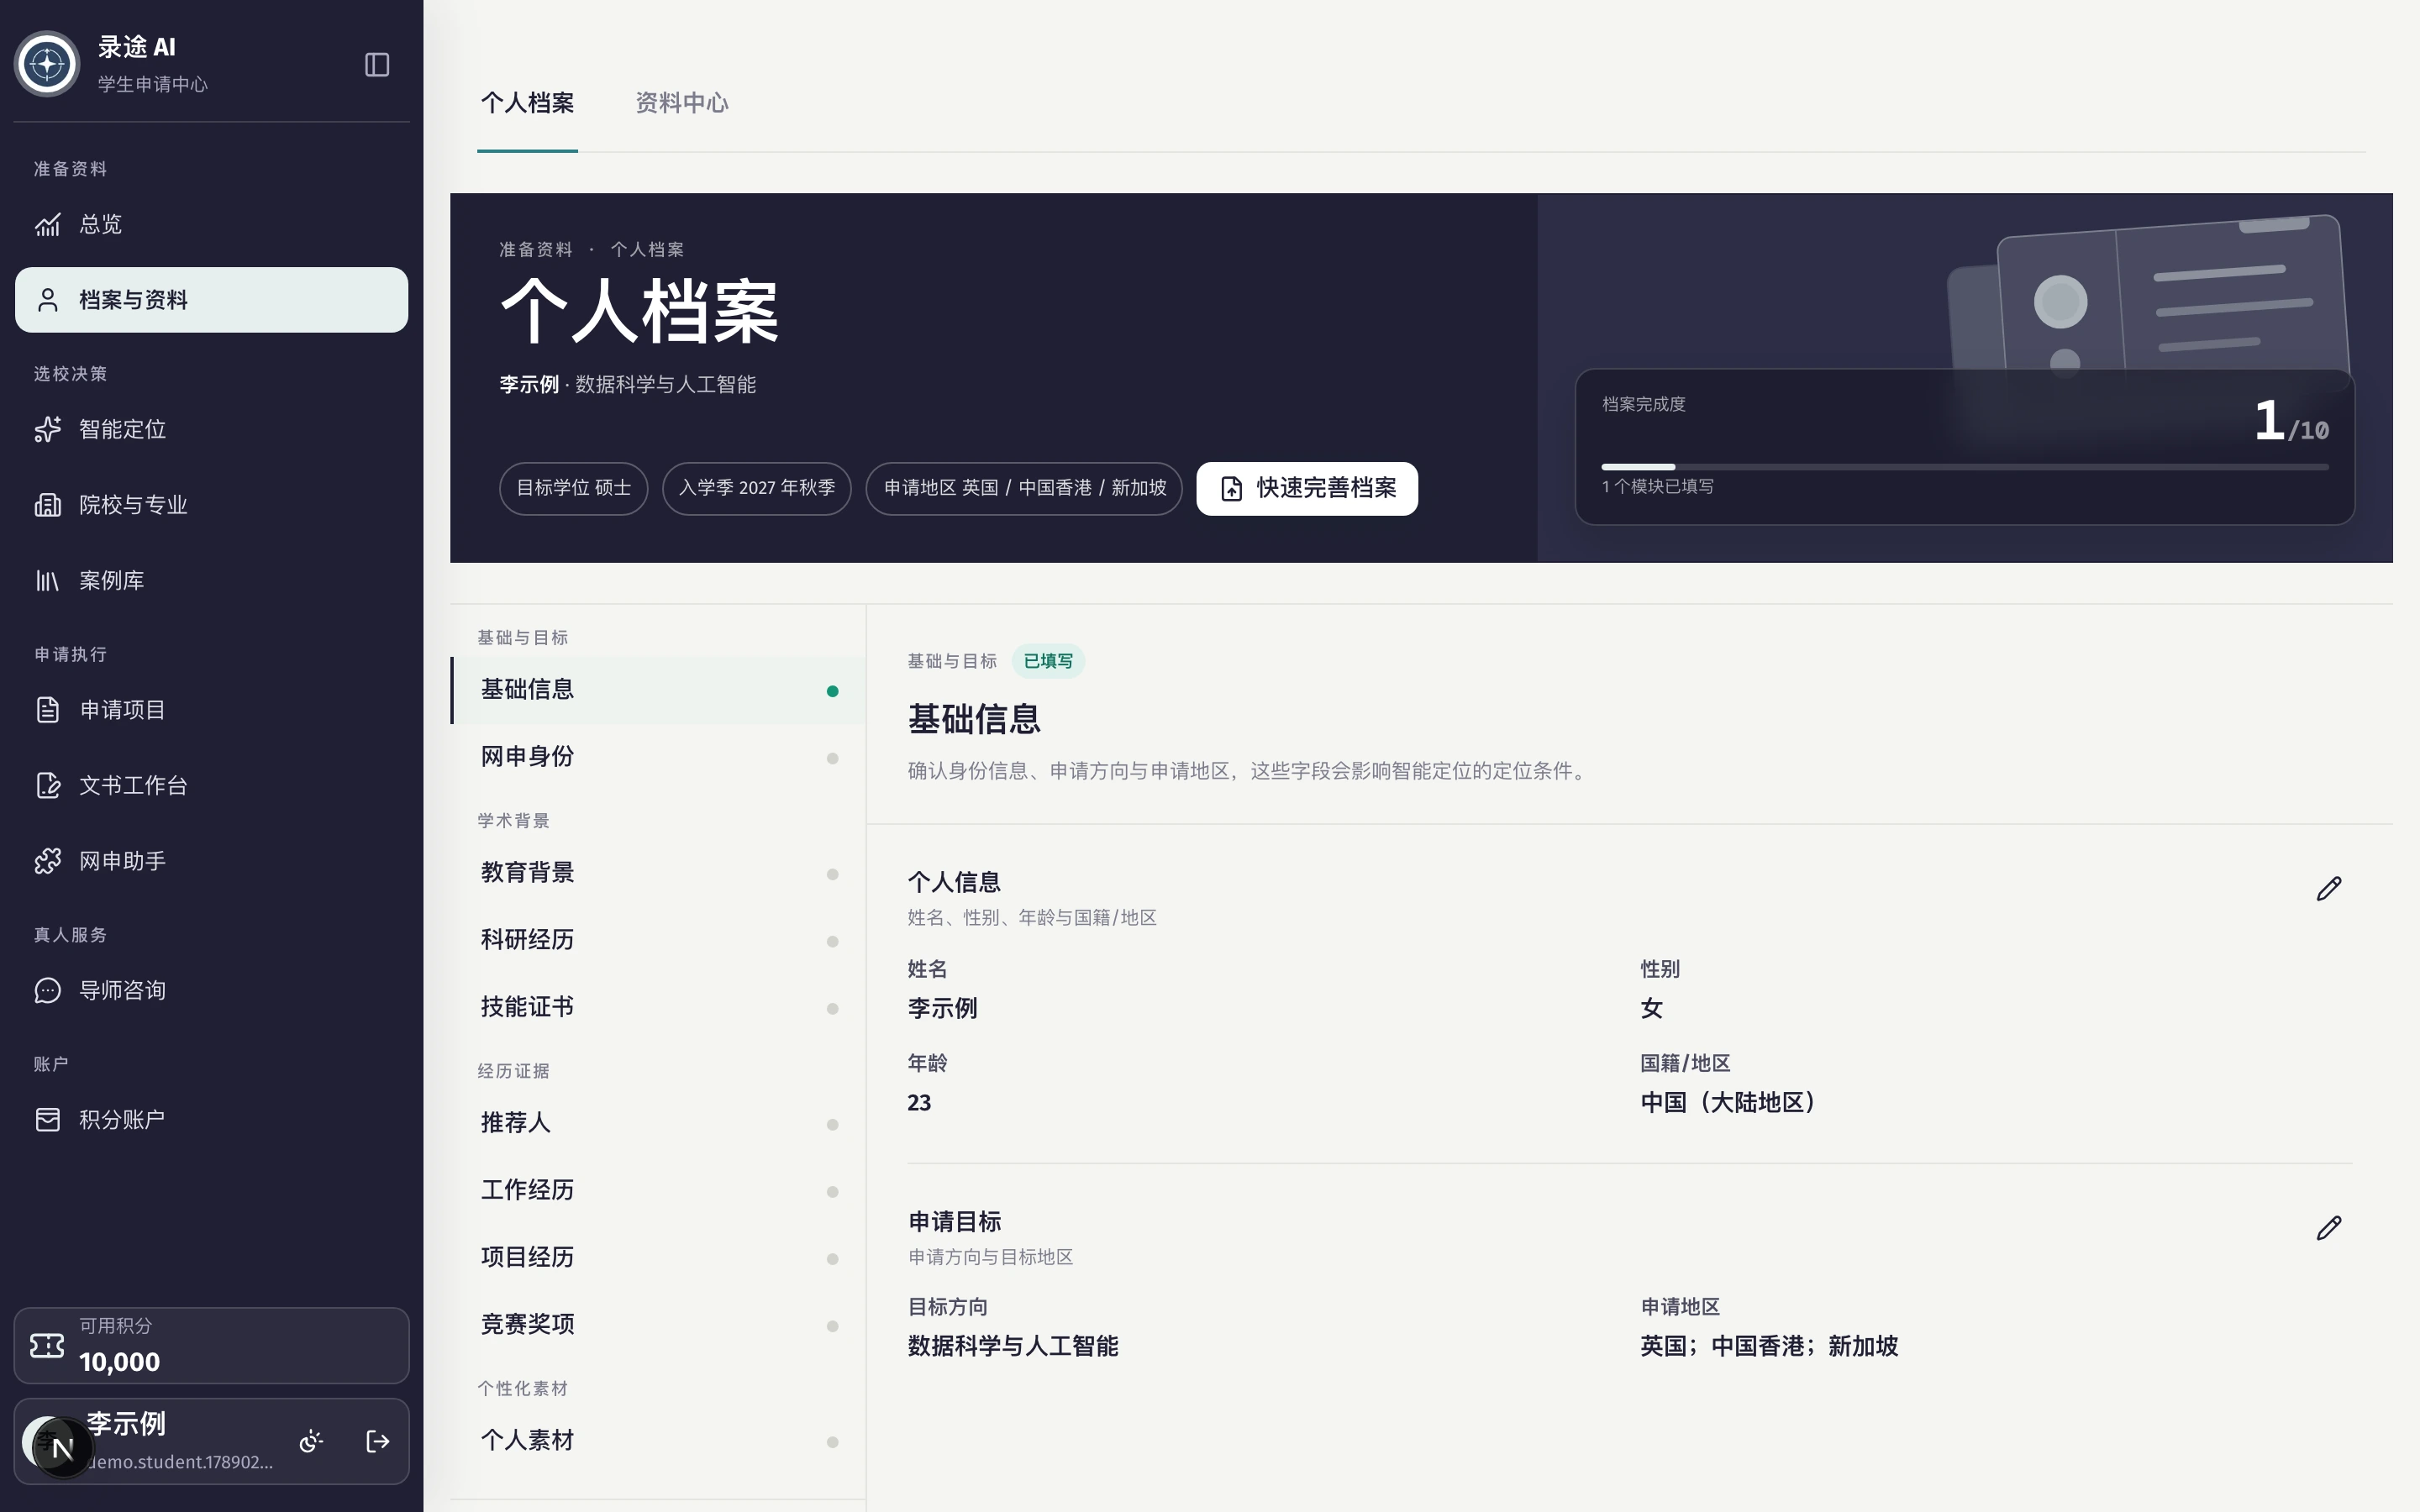Screen dimensions: 2420x1512
Task: Edit 申请目标 with the pencil icon
Action: tap(2329, 1227)
